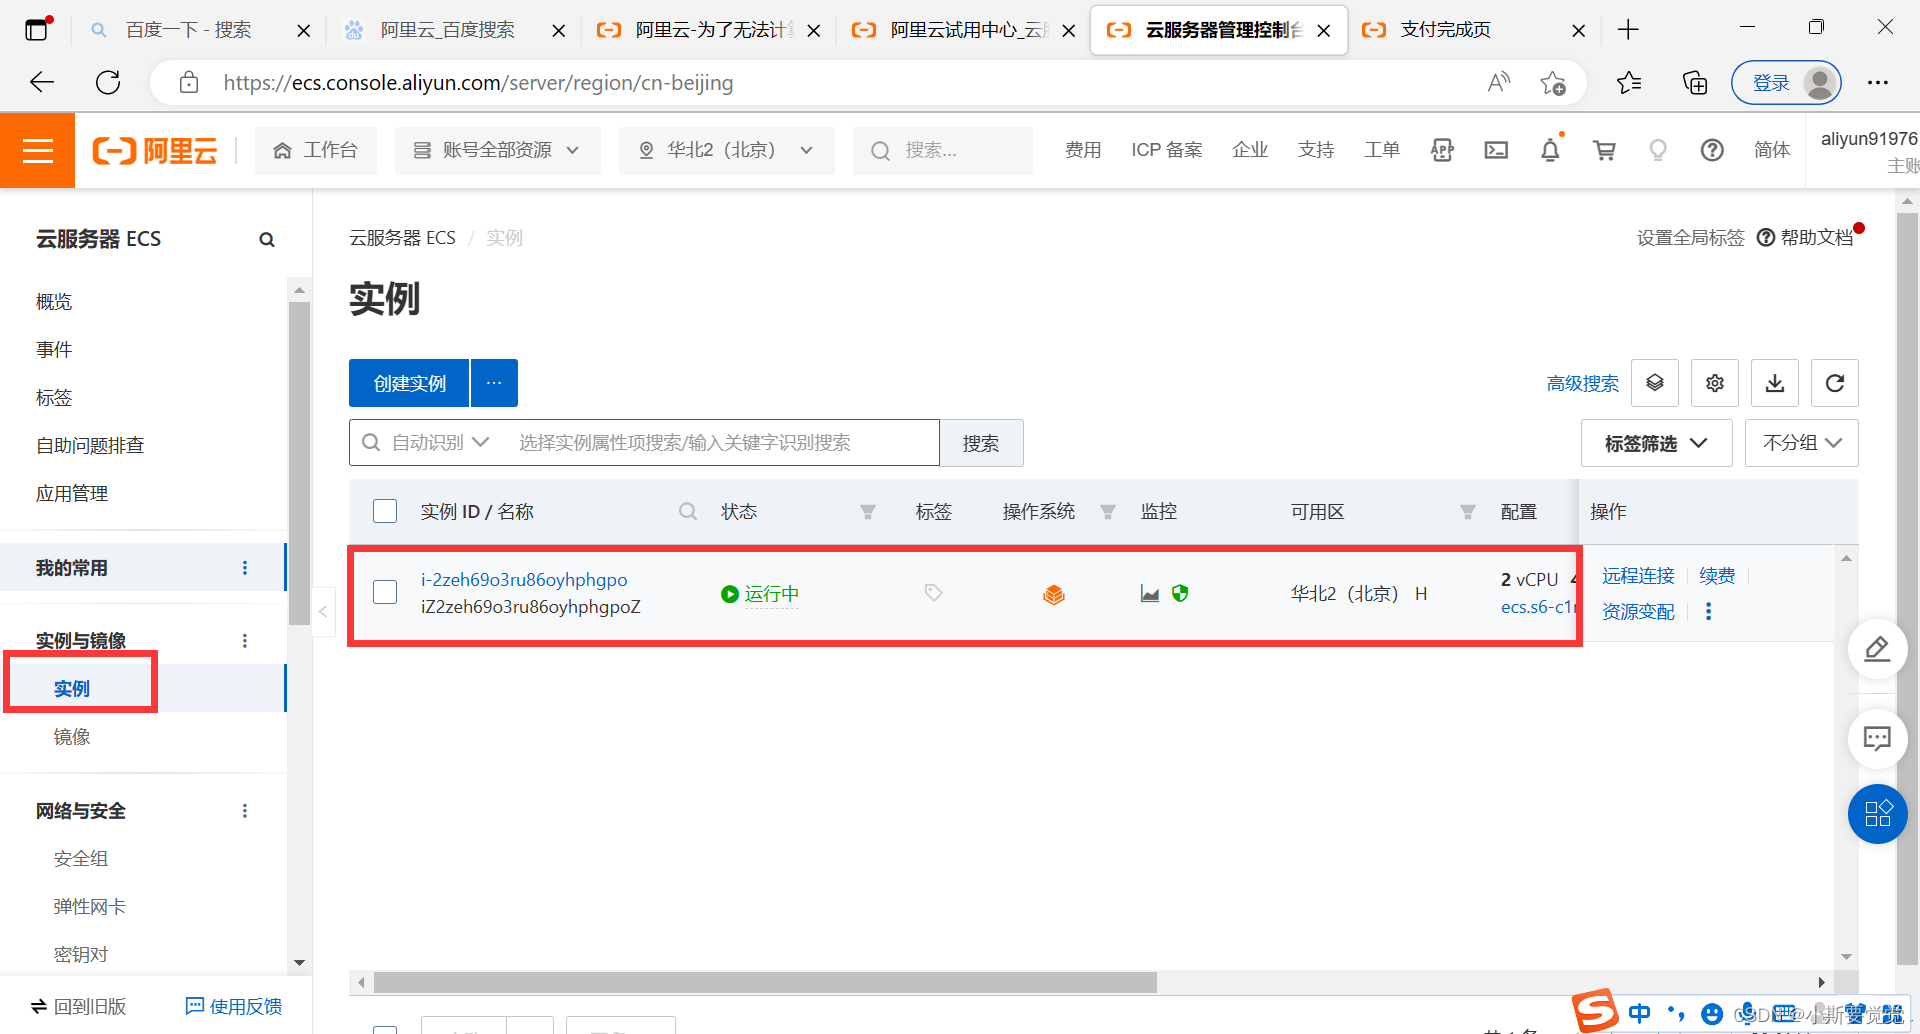
Task: Open options dots for 我的常用 section
Action: 245,568
